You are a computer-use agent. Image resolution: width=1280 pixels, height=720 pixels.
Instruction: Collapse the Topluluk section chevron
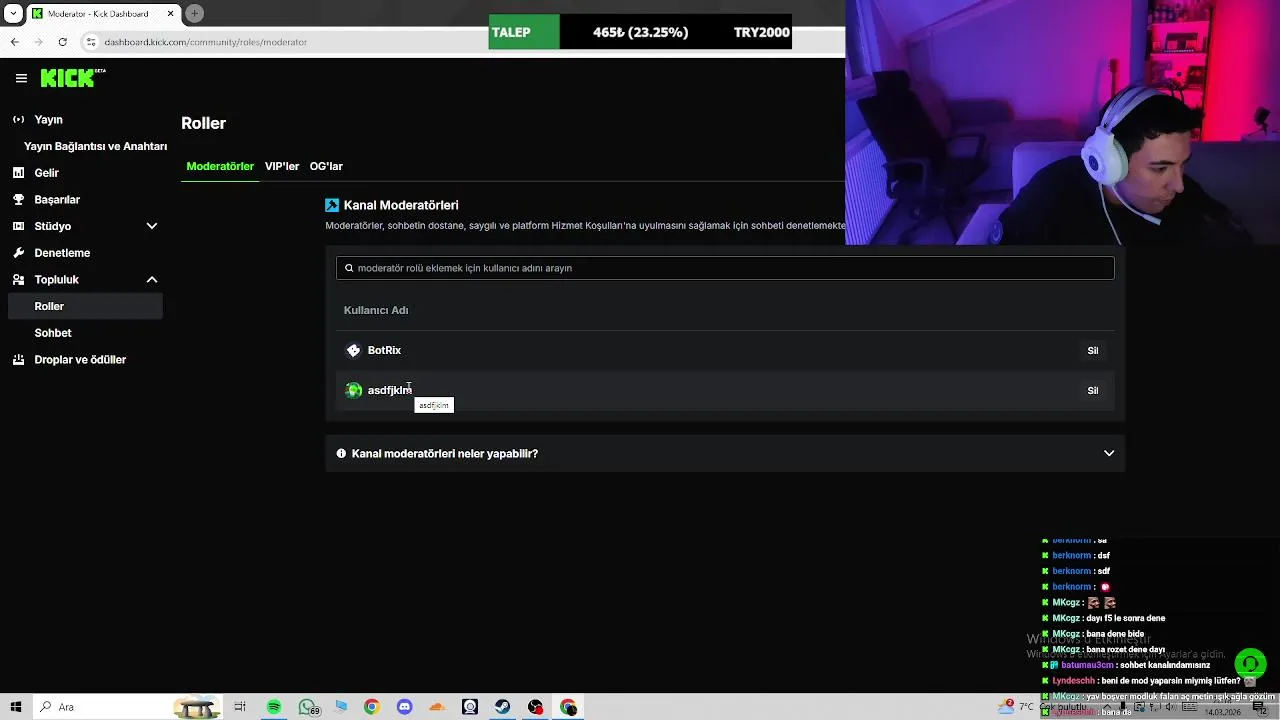tap(152, 279)
